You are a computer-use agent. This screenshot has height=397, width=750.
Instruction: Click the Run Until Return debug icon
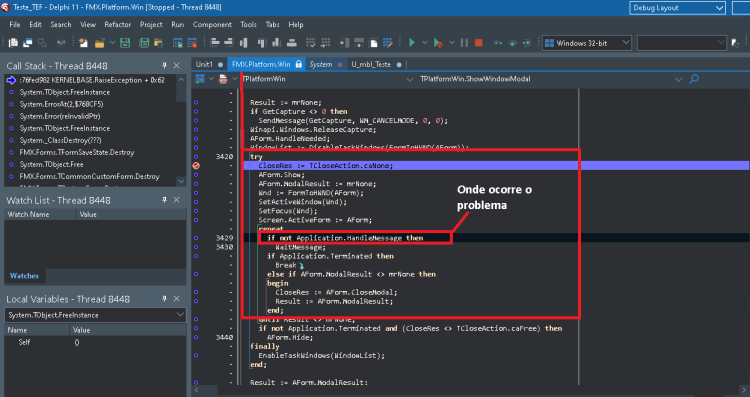pos(527,43)
